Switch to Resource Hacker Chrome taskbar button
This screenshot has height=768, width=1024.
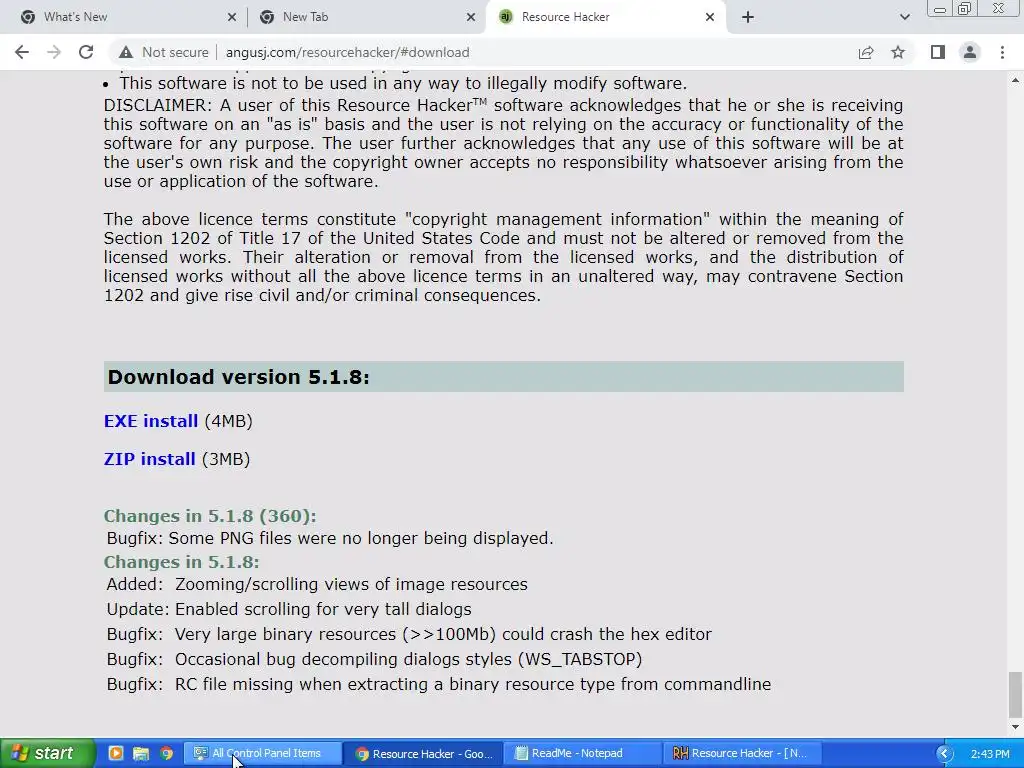[424, 754]
